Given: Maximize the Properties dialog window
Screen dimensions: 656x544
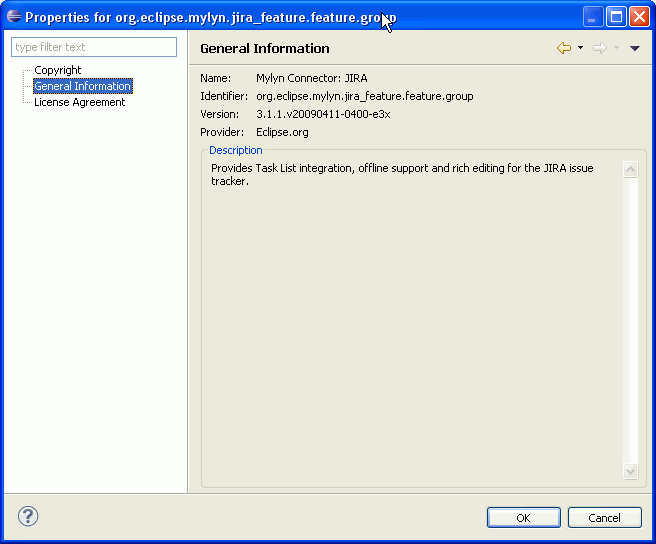Looking at the screenshot, I should tap(616, 17).
